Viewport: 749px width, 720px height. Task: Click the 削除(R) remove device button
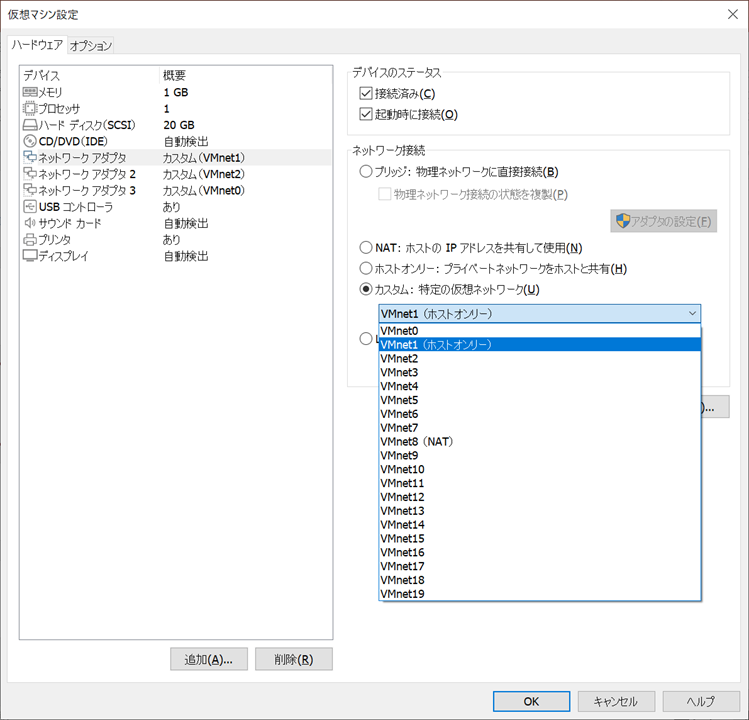tap(294, 659)
